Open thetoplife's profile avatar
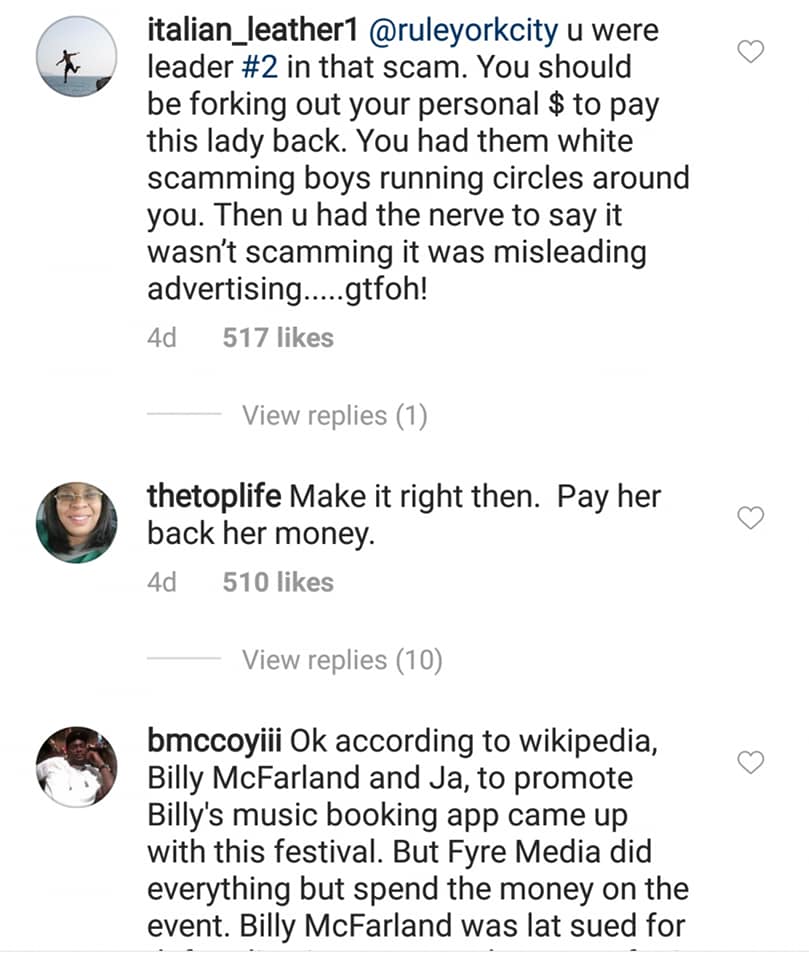This screenshot has width=809, height=960. [76, 521]
